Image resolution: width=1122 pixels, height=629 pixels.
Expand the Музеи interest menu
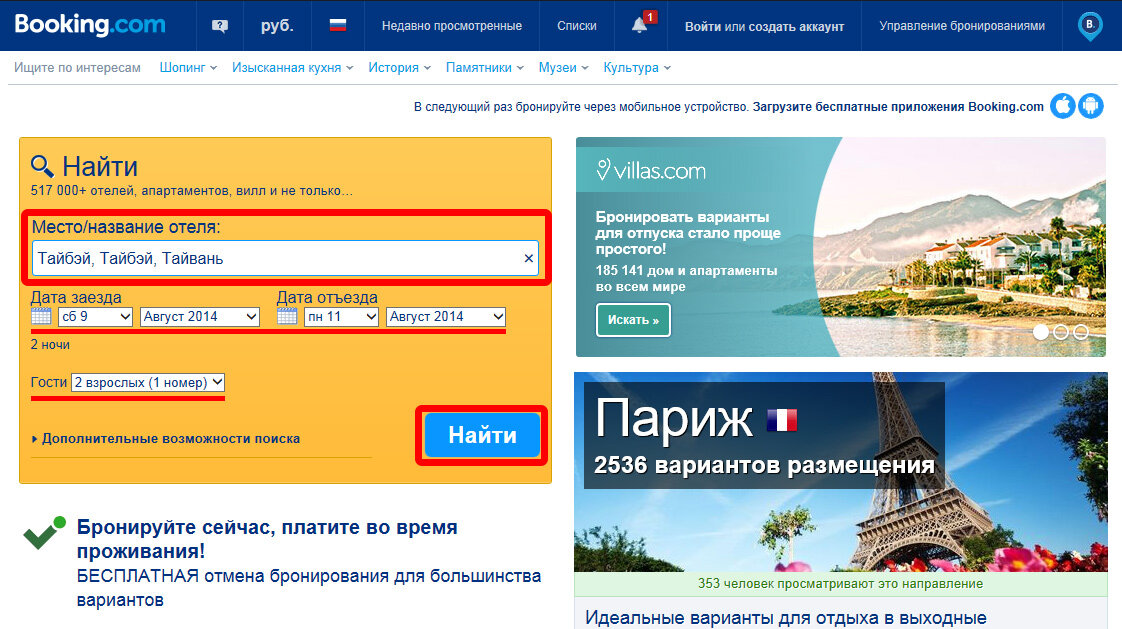[564, 68]
